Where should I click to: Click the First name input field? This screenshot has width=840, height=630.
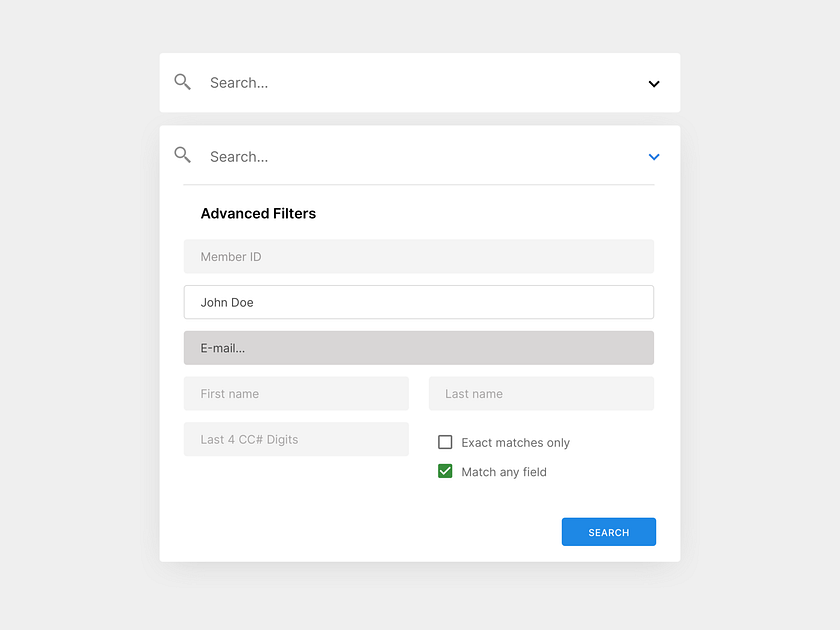tap(296, 393)
